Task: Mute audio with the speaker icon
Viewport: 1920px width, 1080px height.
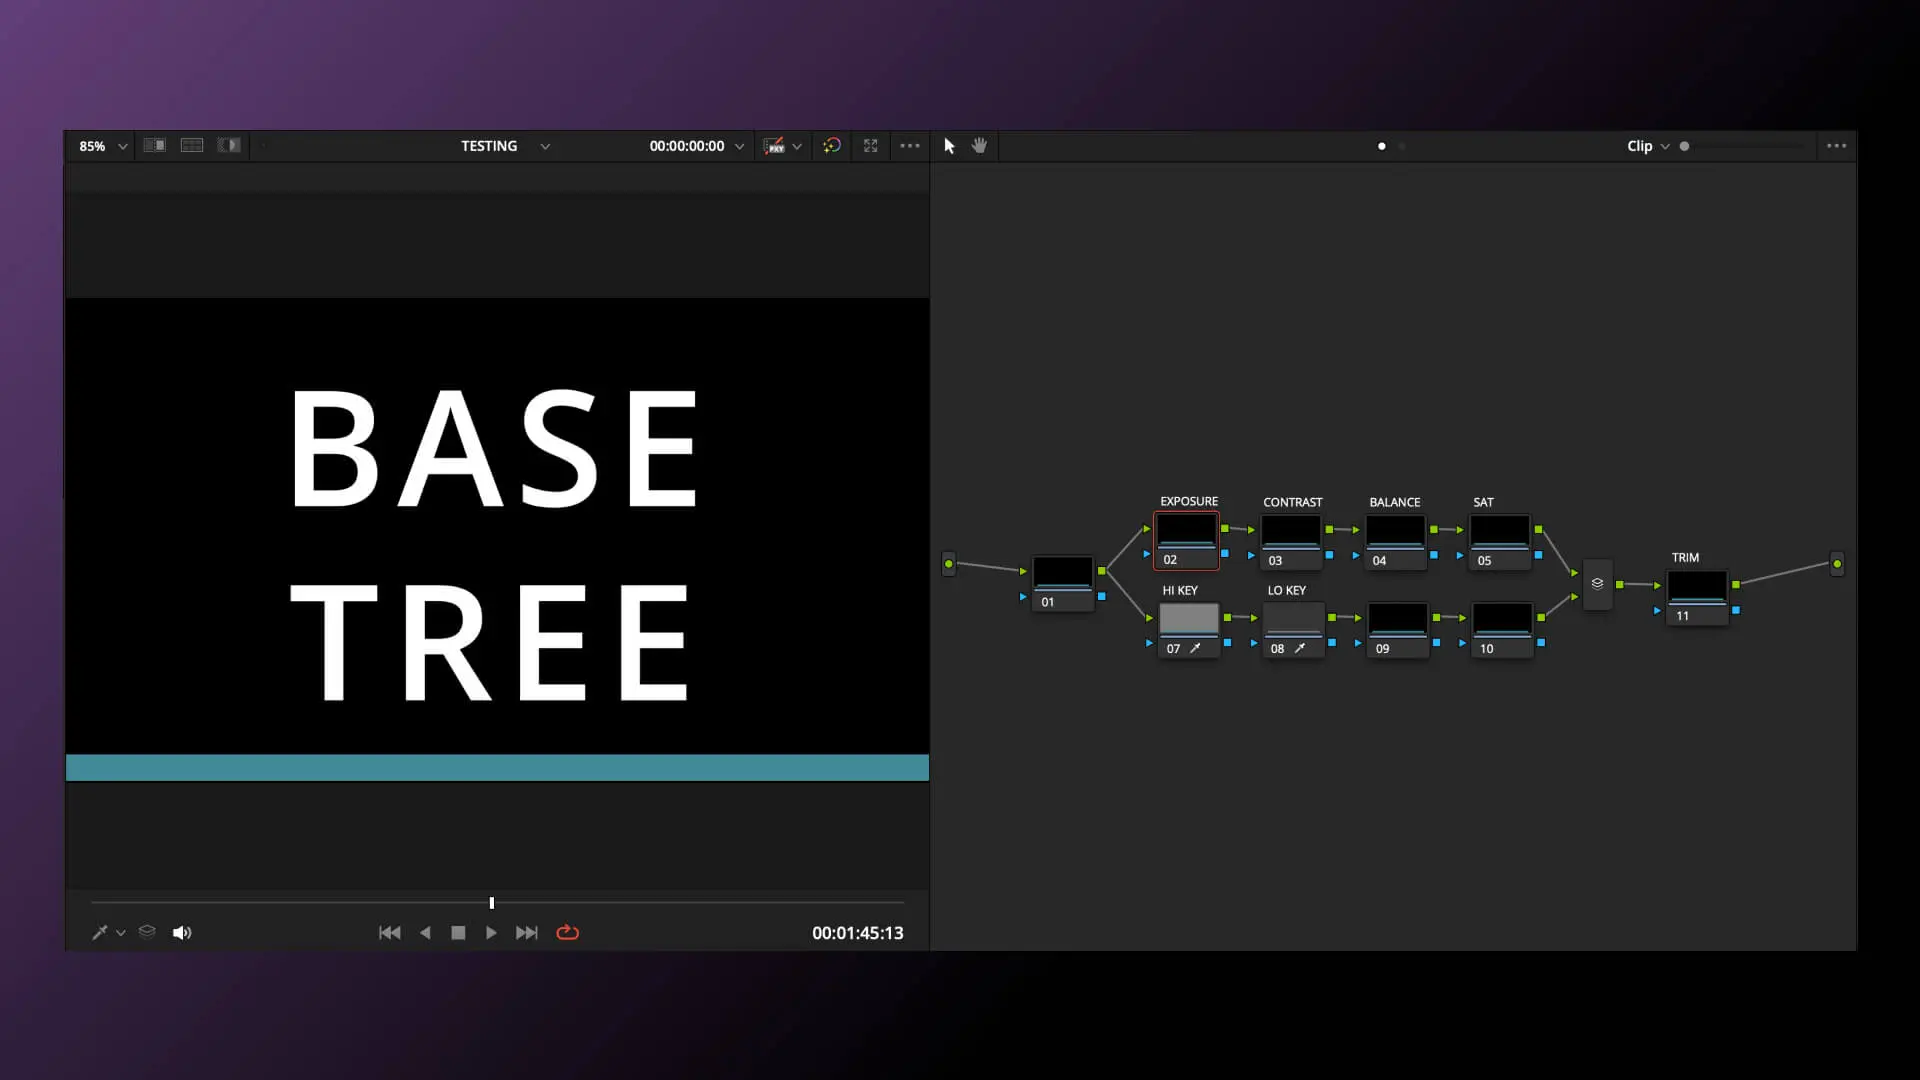Action: (x=182, y=932)
